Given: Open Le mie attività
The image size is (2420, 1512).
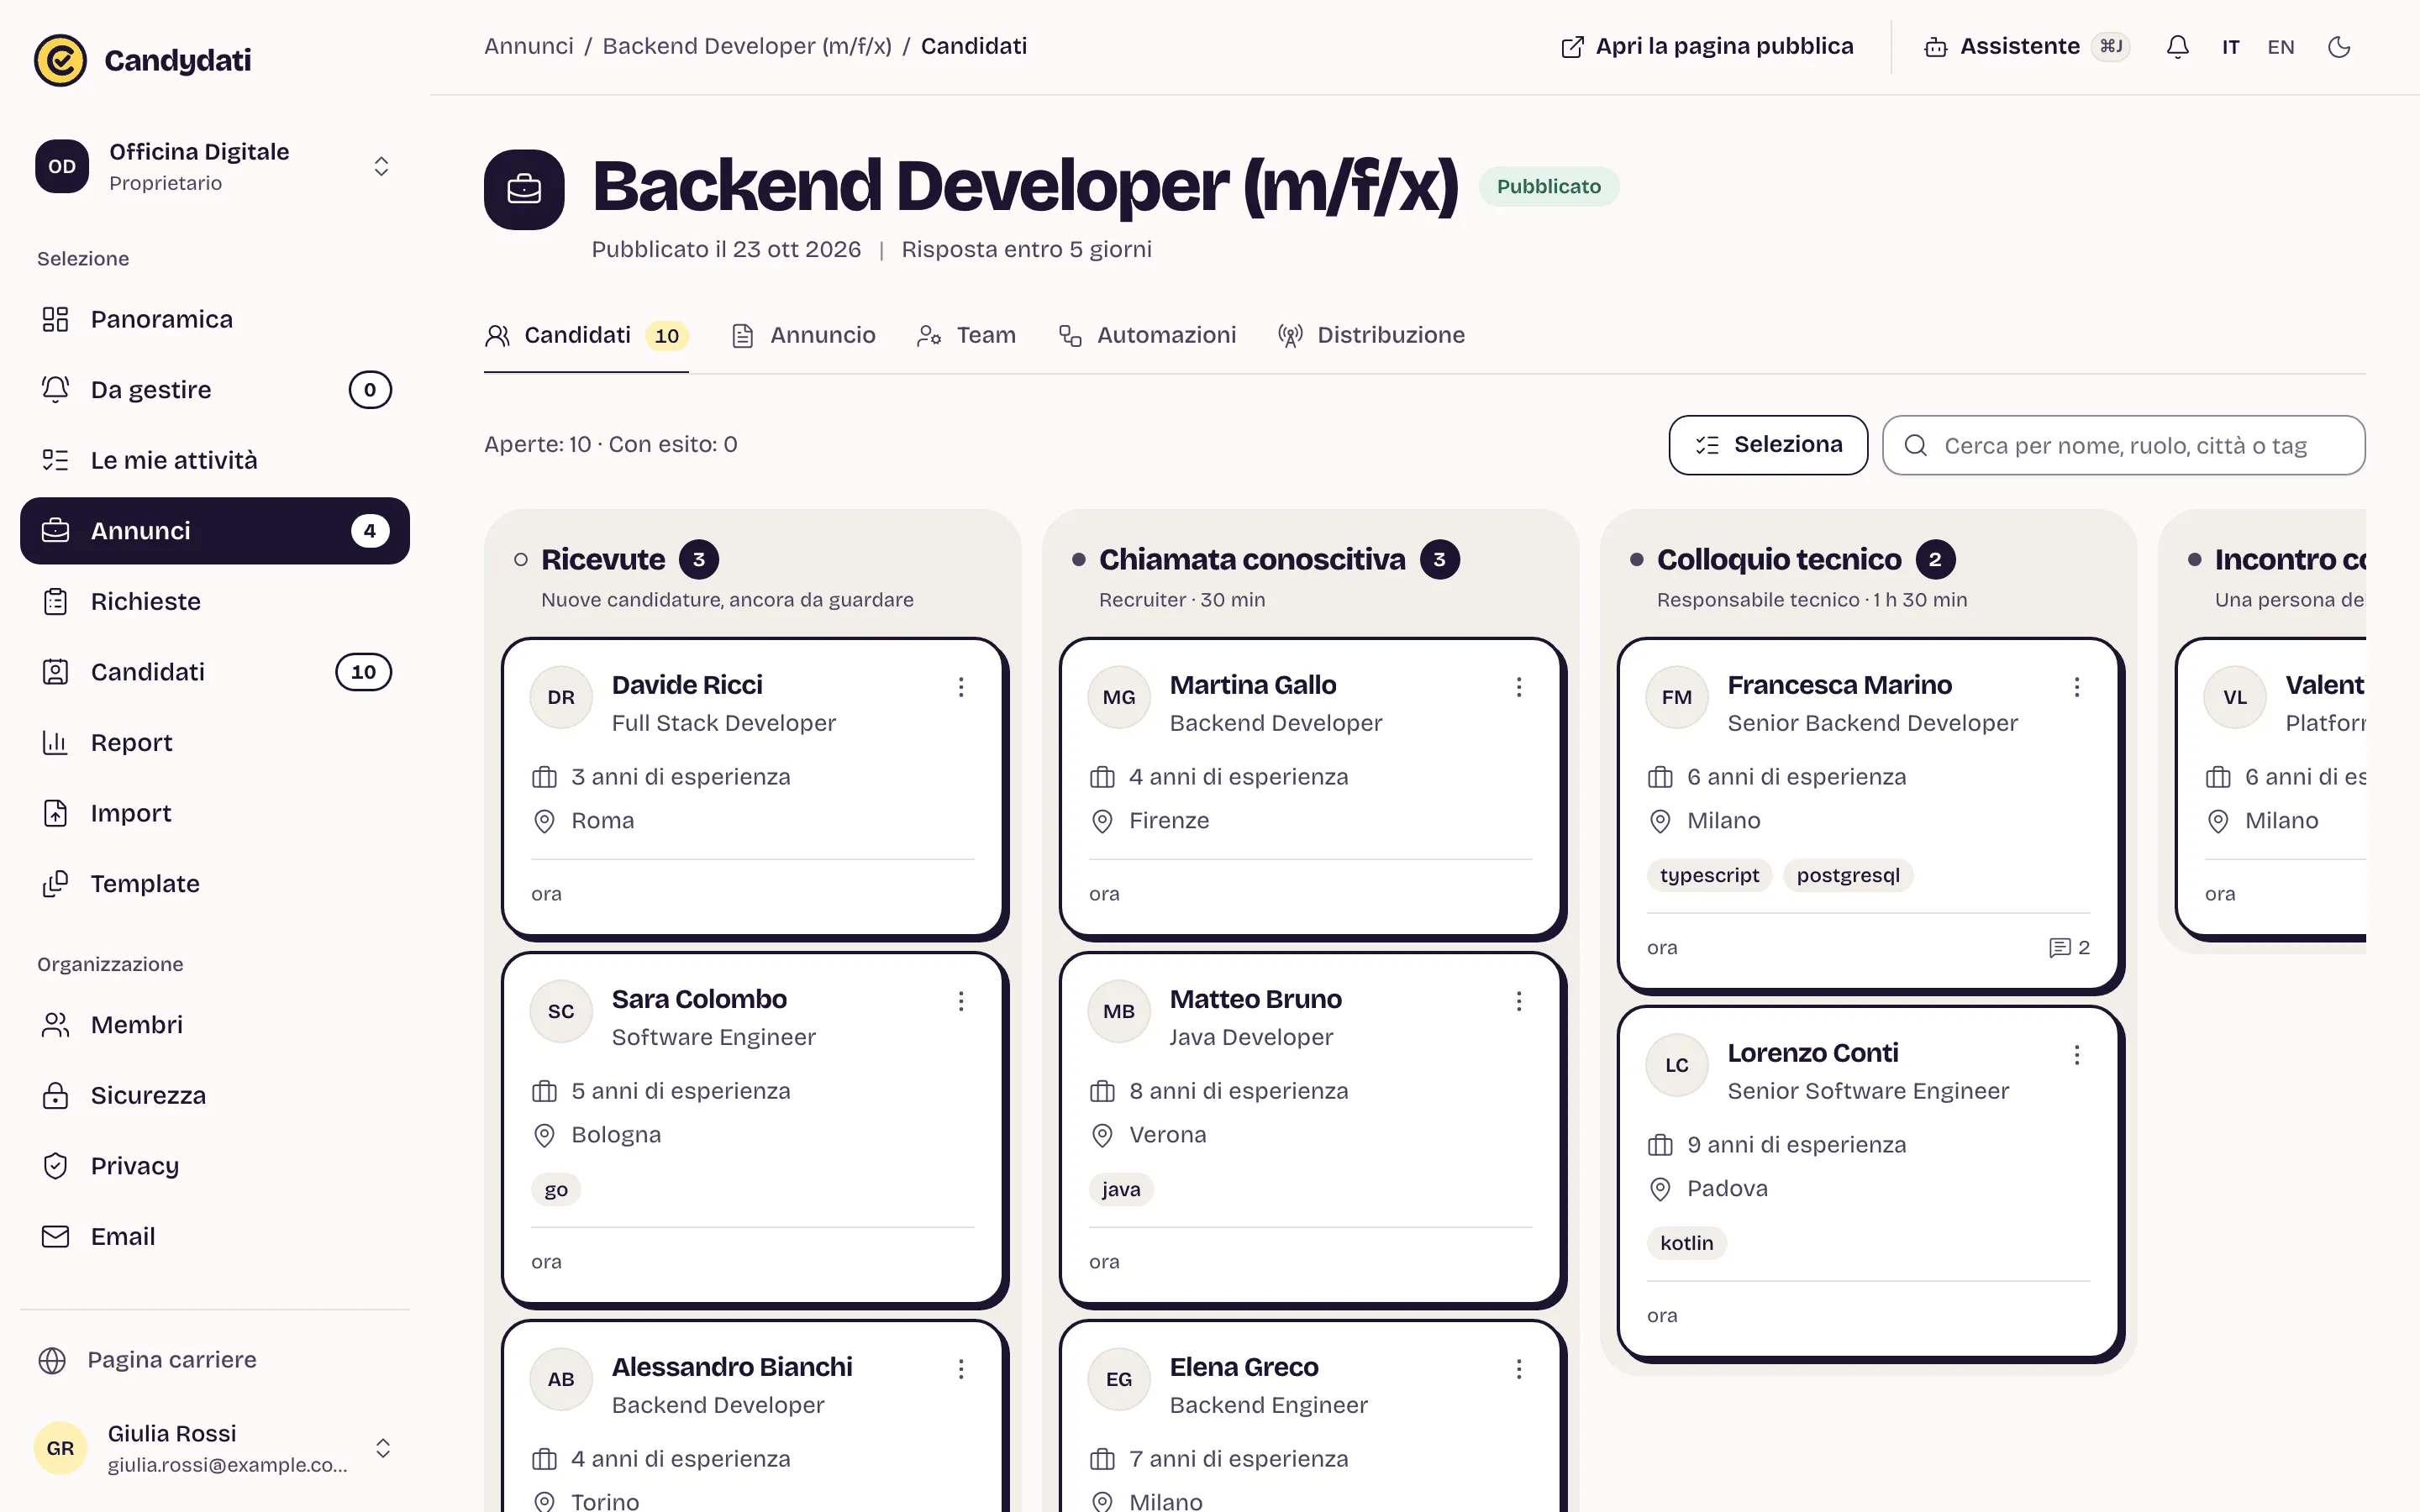Looking at the screenshot, I should coord(214,460).
